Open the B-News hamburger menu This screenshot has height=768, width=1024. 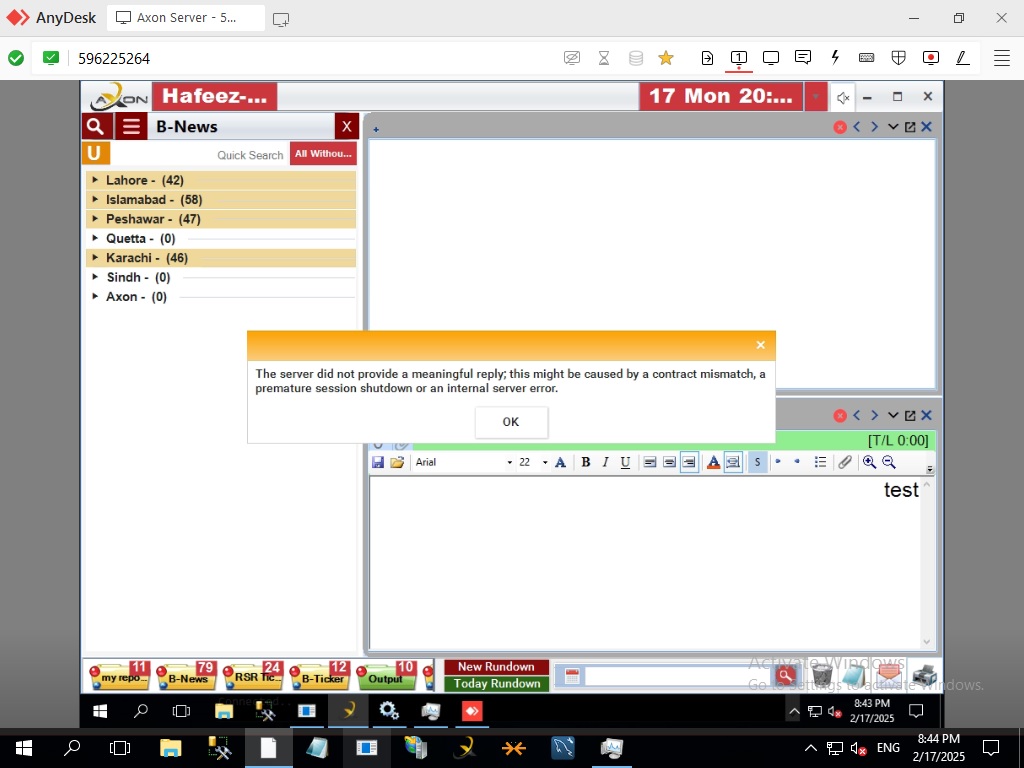[x=131, y=126]
